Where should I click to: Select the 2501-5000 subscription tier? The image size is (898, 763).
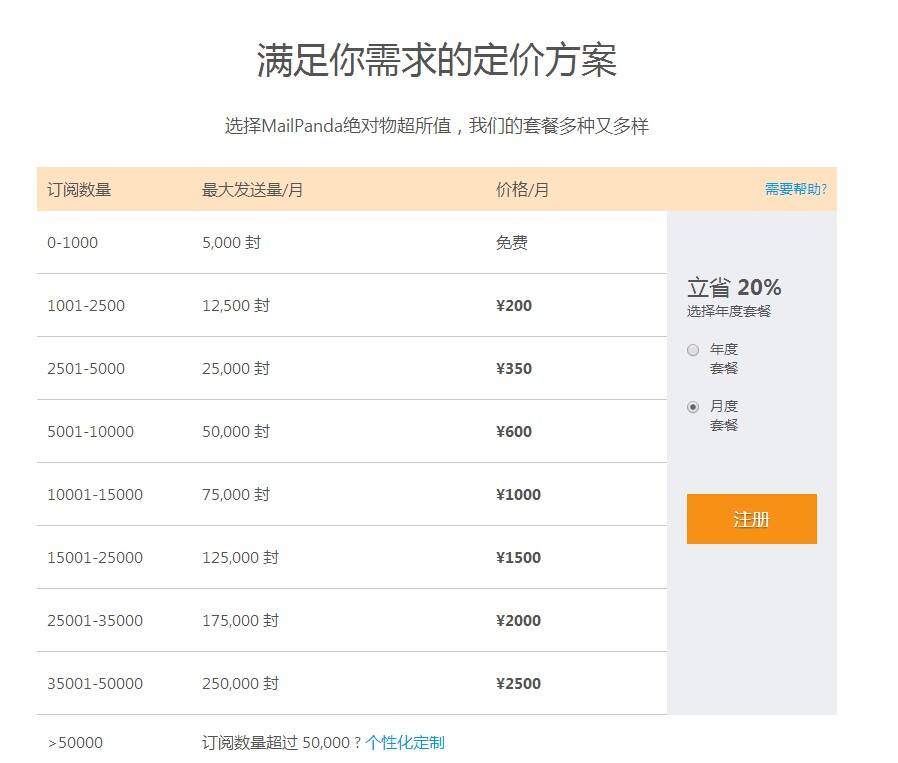click(86, 368)
